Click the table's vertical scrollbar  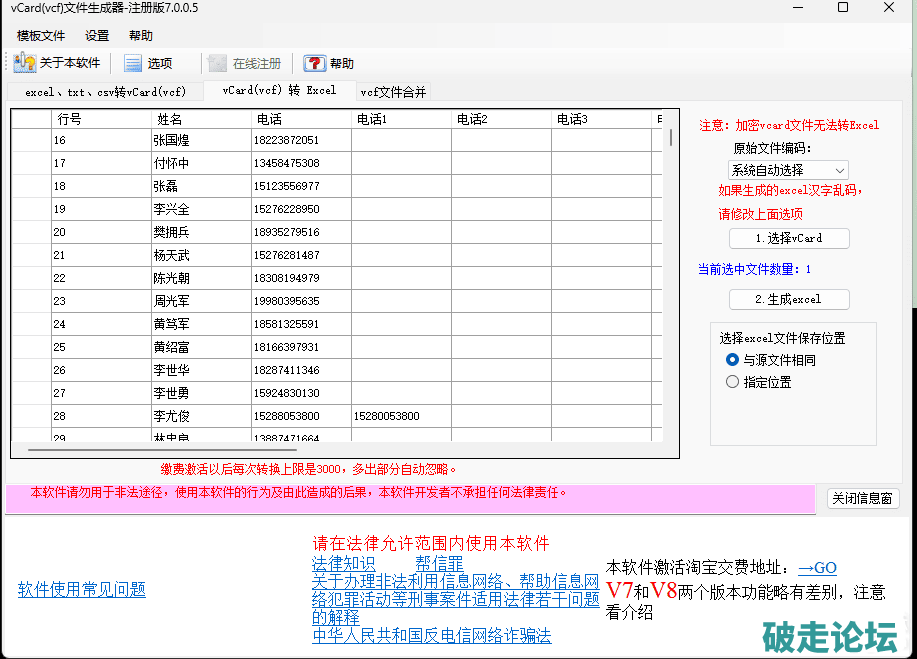click(x=671, y=280)
